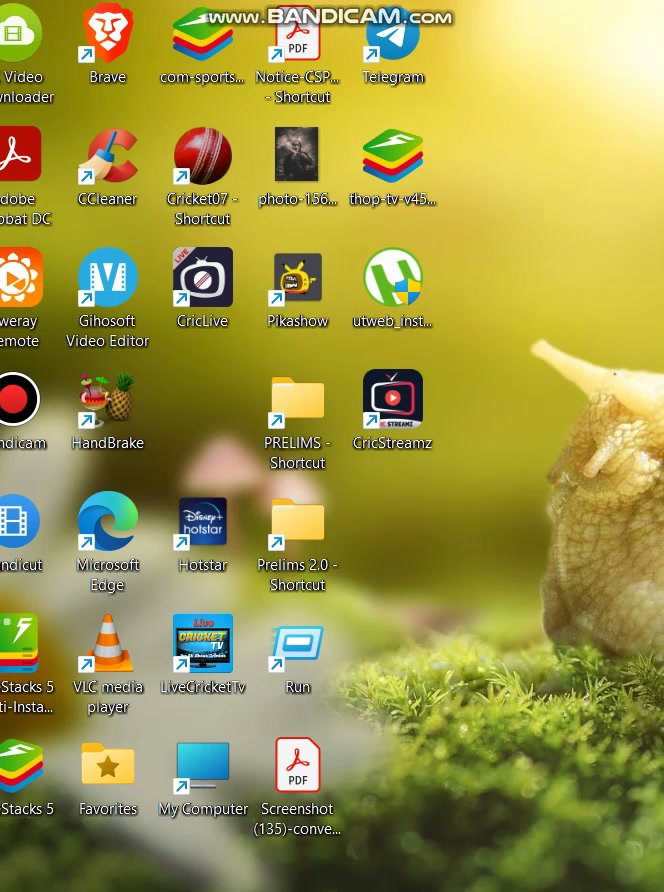Select the com-sports BlueStacks file icon

point(203,33)
